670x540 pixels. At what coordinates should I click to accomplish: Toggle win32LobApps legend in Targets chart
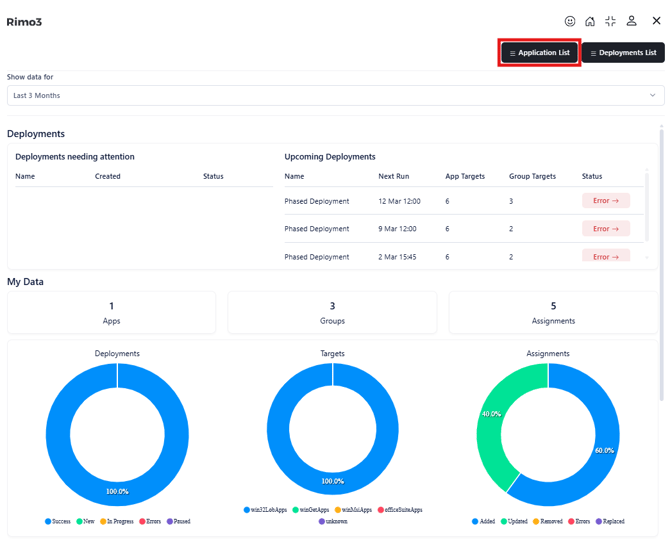click(272, 510)
